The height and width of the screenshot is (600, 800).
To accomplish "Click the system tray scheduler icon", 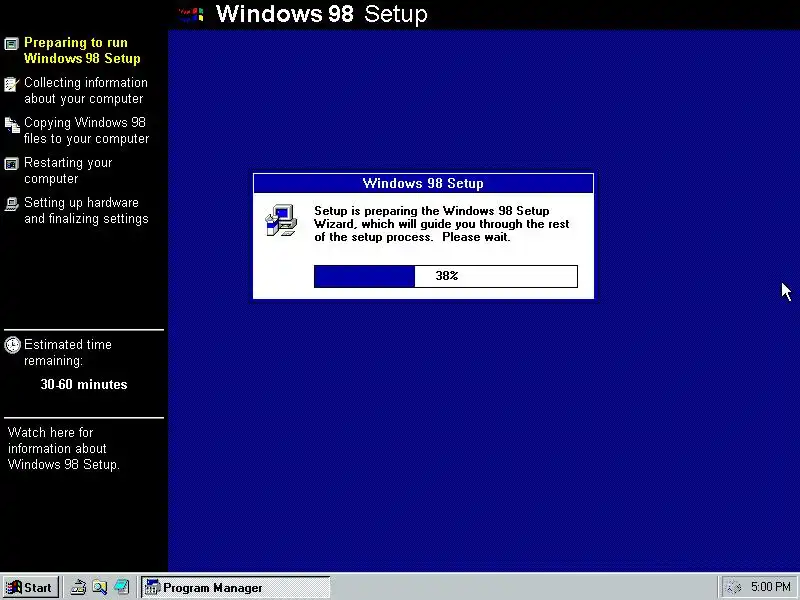I will 733,587.
